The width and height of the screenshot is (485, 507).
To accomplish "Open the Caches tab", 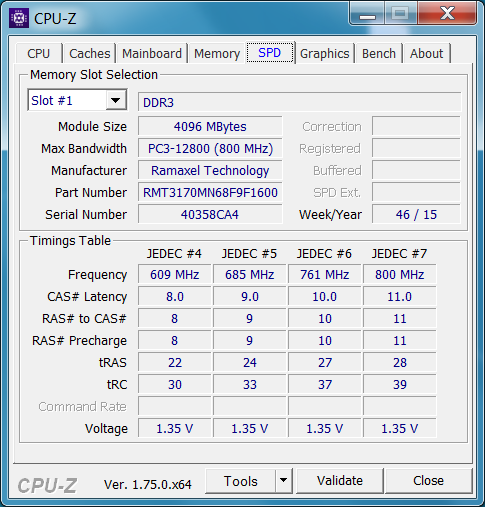I will point(89,53).
